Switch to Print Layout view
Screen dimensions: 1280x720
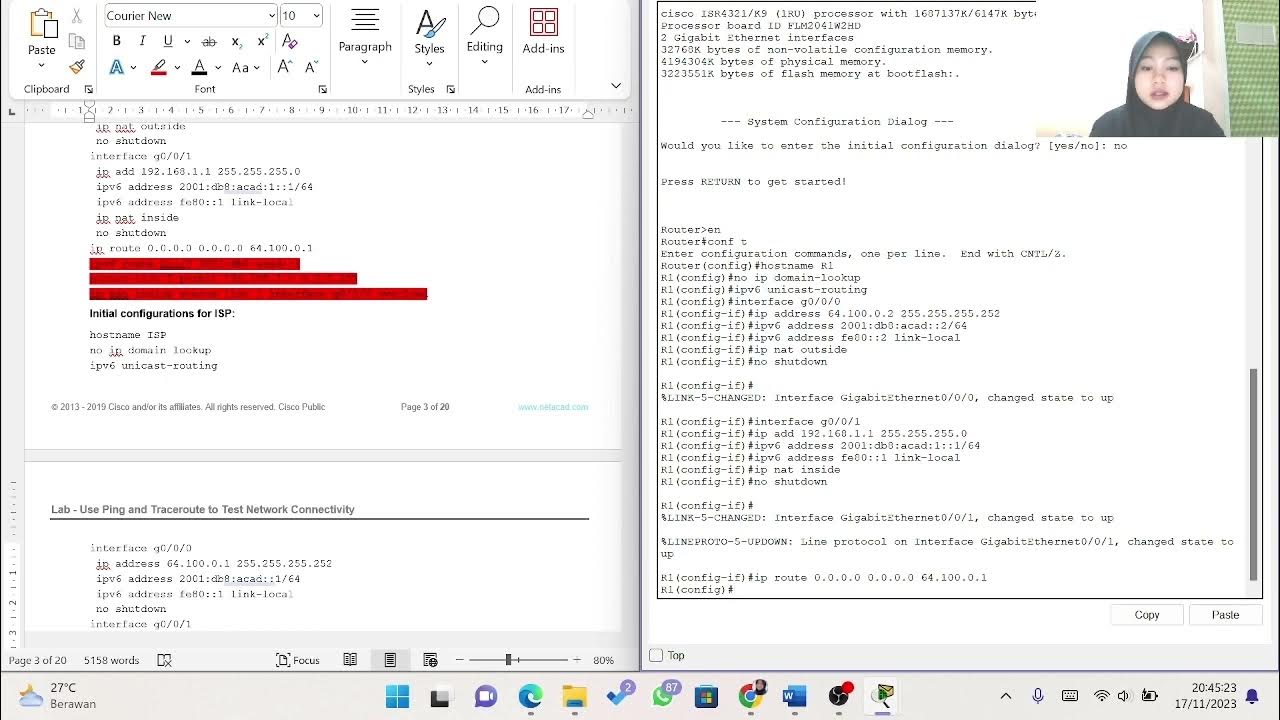tap(390, 660)
